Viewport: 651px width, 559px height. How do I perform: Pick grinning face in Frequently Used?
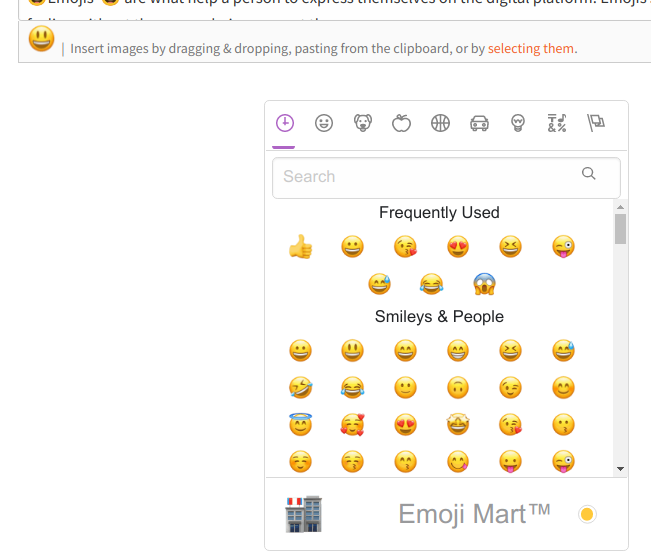[x=352, y=247]
